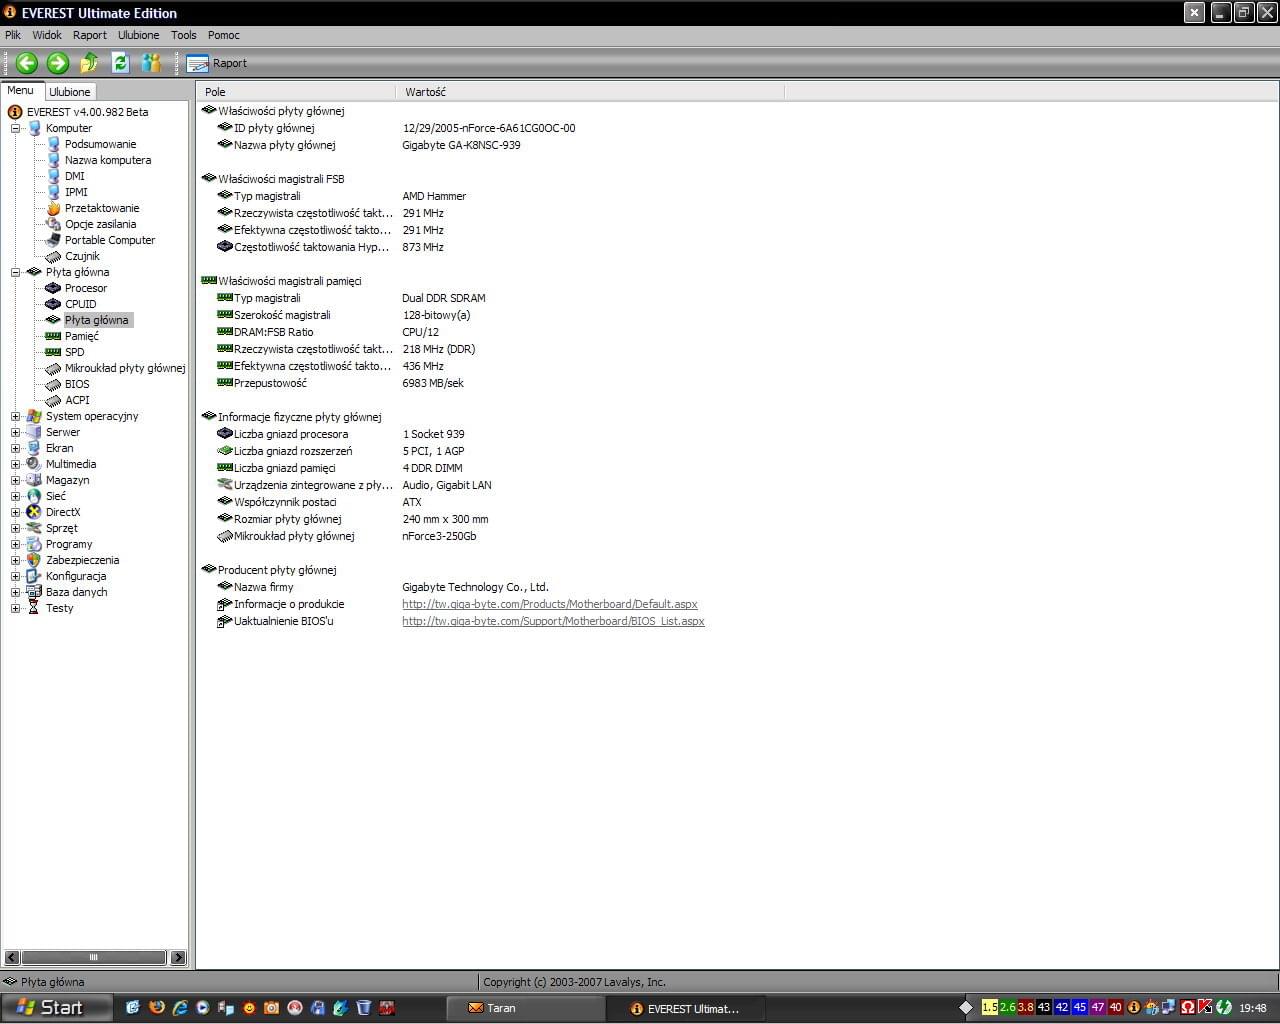Click the Wartość column header

click(x=426, y=92)
